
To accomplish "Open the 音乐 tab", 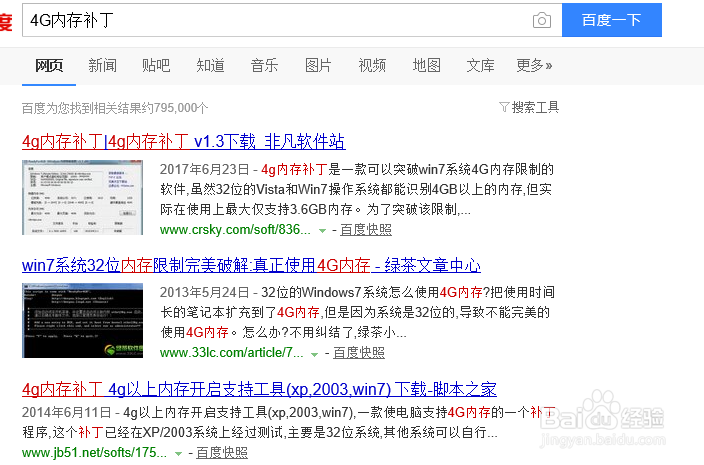I will (x=264, y=66).
